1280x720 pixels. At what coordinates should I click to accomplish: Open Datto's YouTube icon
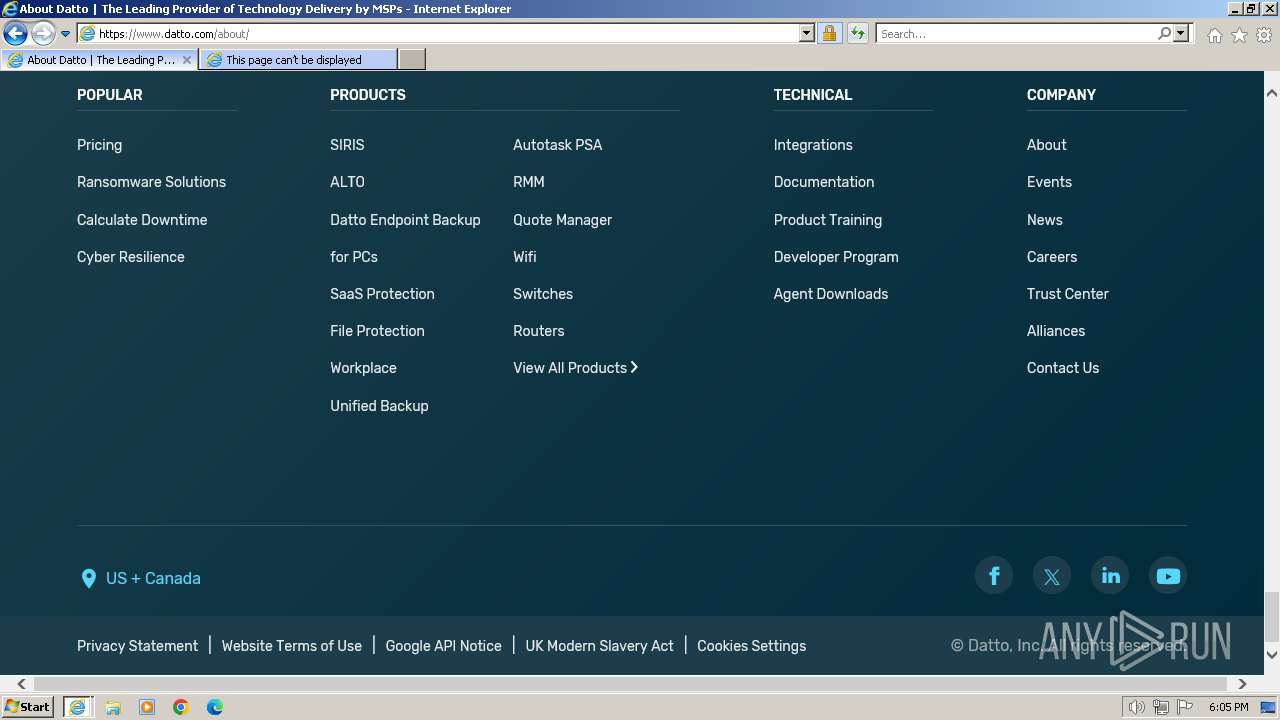pos(1168,576)
